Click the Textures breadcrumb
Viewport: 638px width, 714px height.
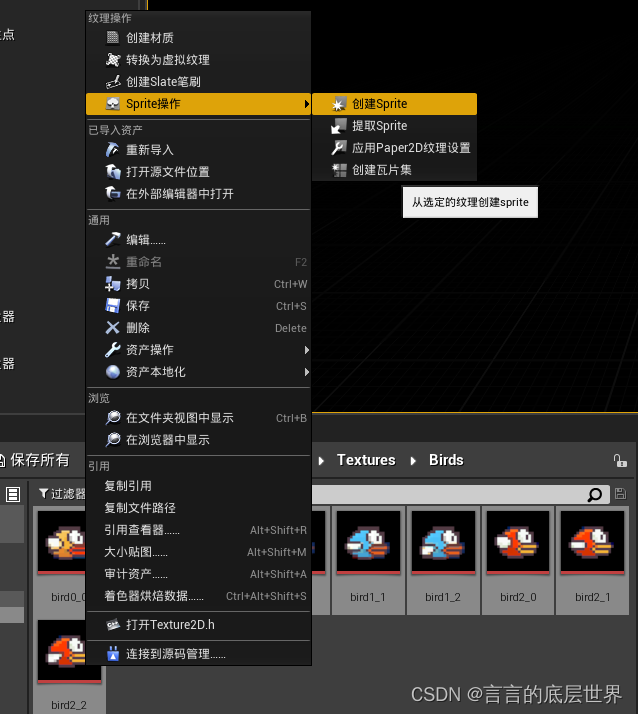pyautogui.click(x=366, y=460)
